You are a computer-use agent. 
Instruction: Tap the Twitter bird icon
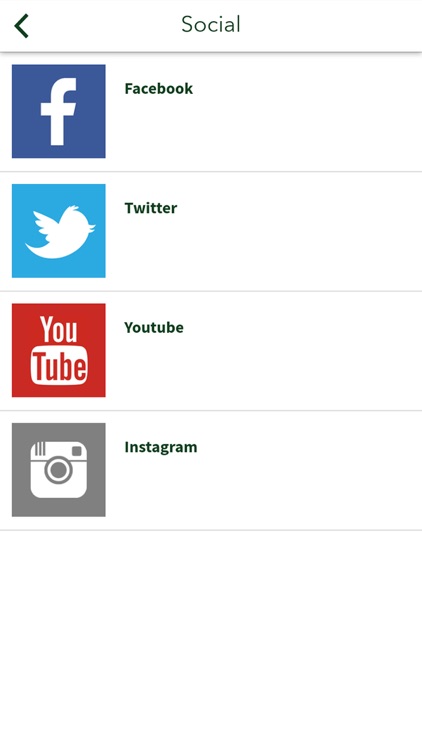[x=59, y=231]
